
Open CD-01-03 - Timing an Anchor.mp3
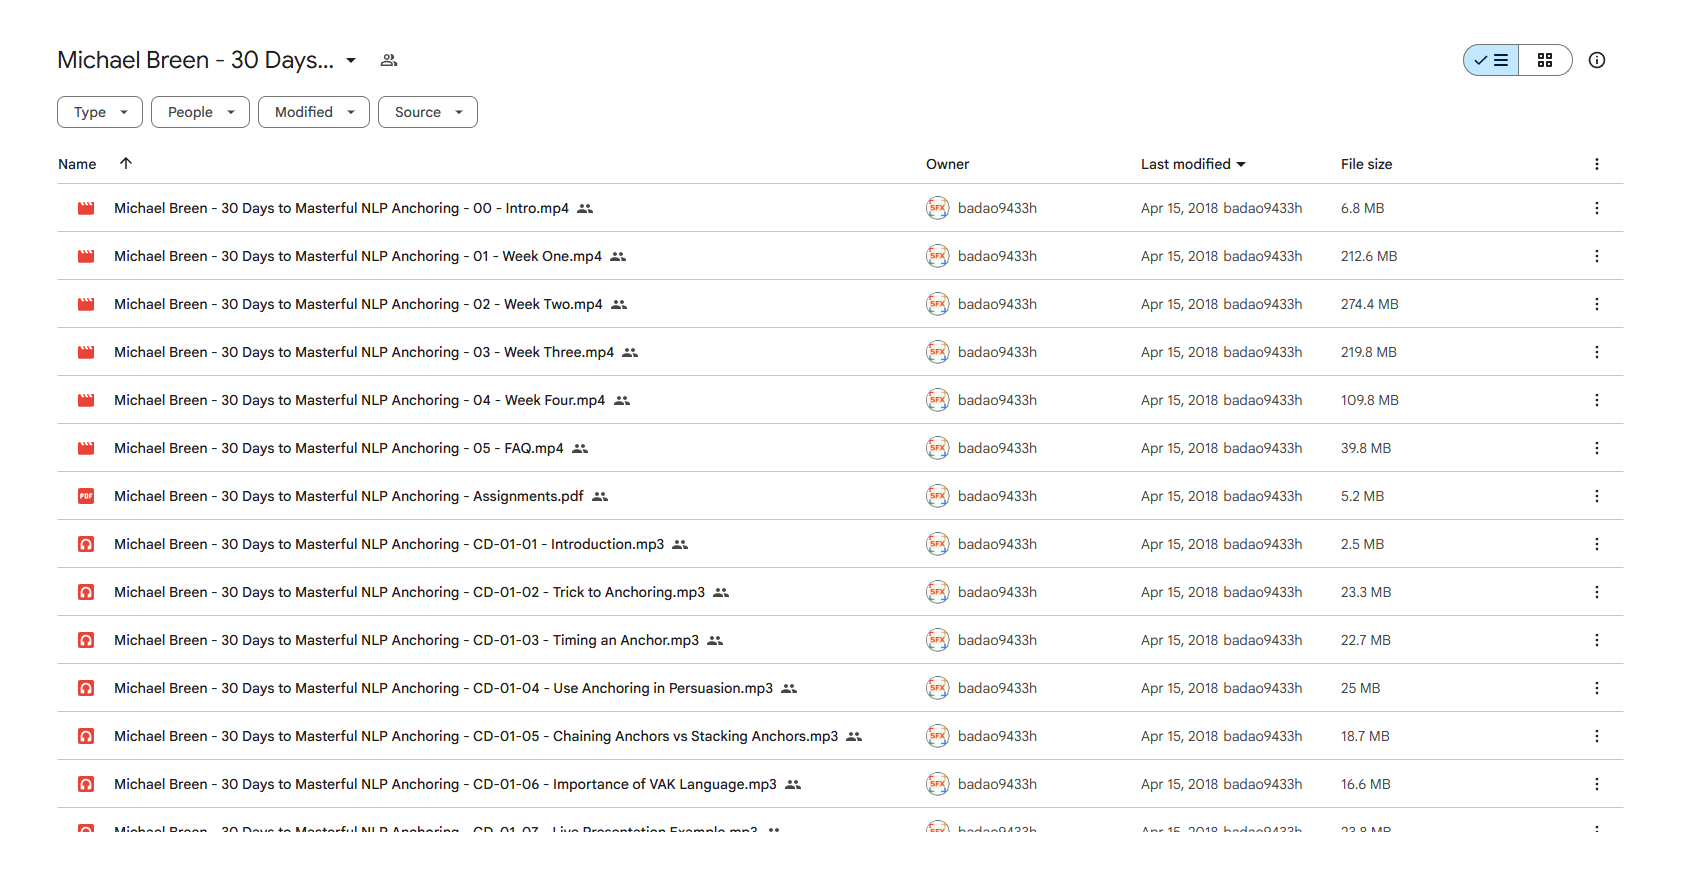406,640
